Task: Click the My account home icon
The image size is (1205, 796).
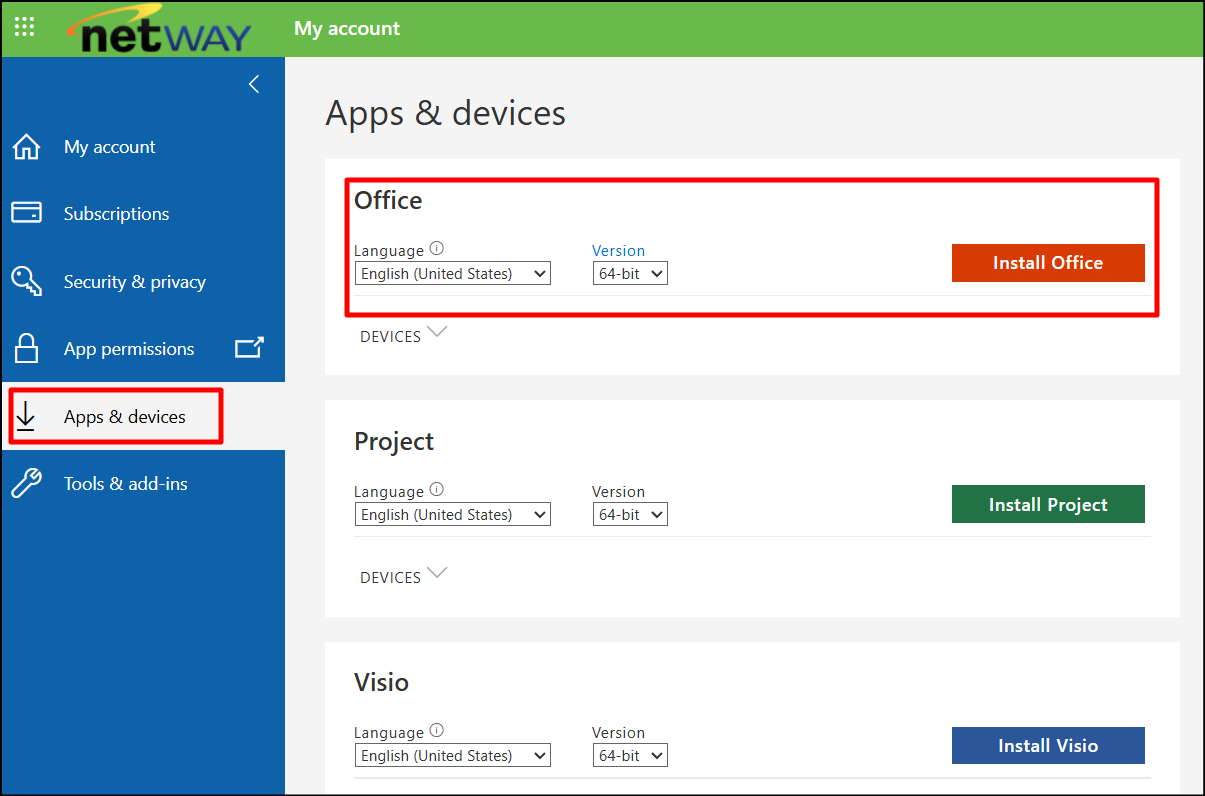Action: [26, 147]
